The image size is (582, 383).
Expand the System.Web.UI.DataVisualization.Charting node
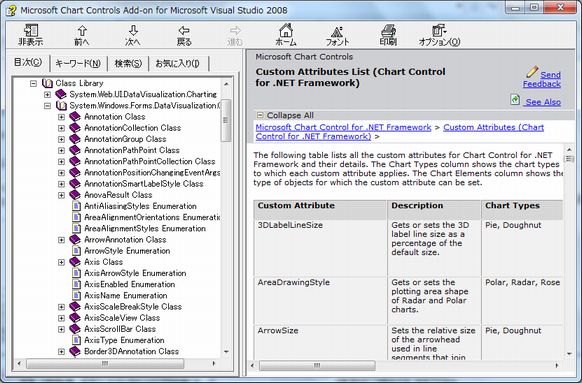(x=48, y=95)
